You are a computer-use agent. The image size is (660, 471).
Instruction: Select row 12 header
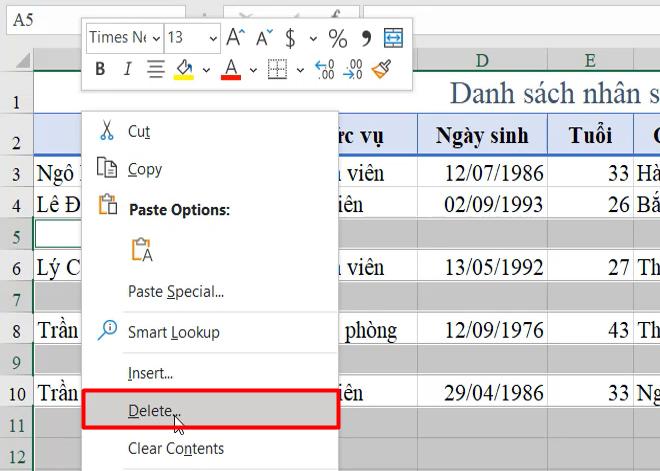click(x=16, y=454)
